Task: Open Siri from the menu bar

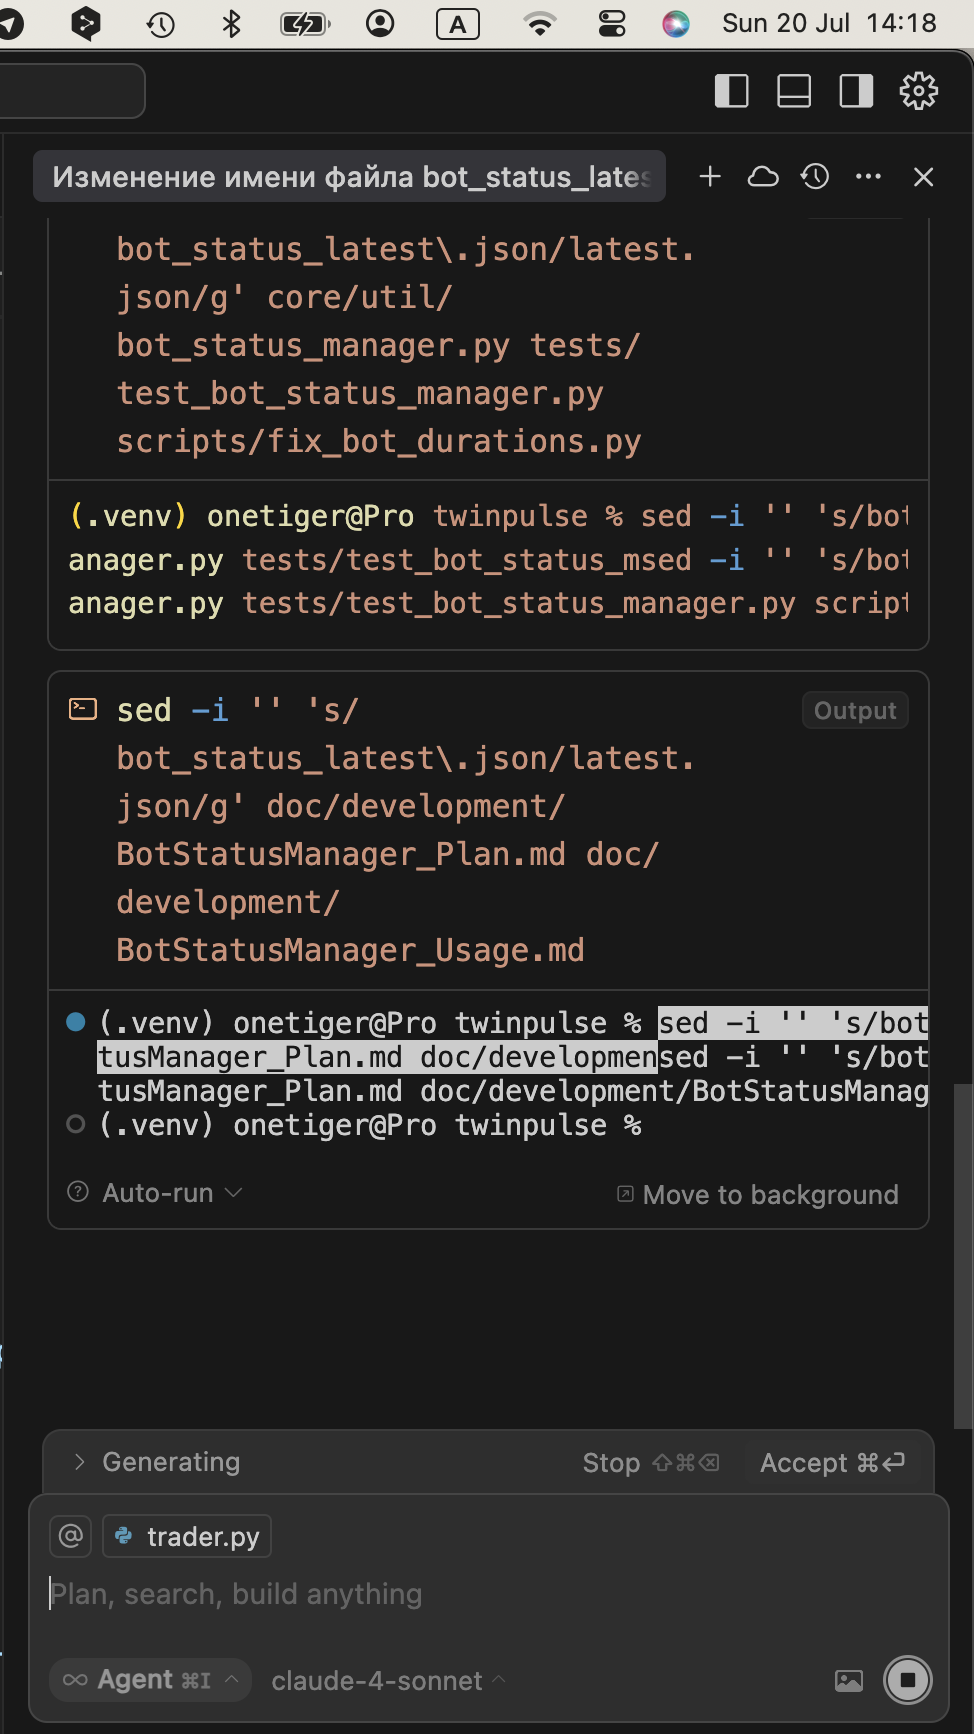Action: [676, 24]
